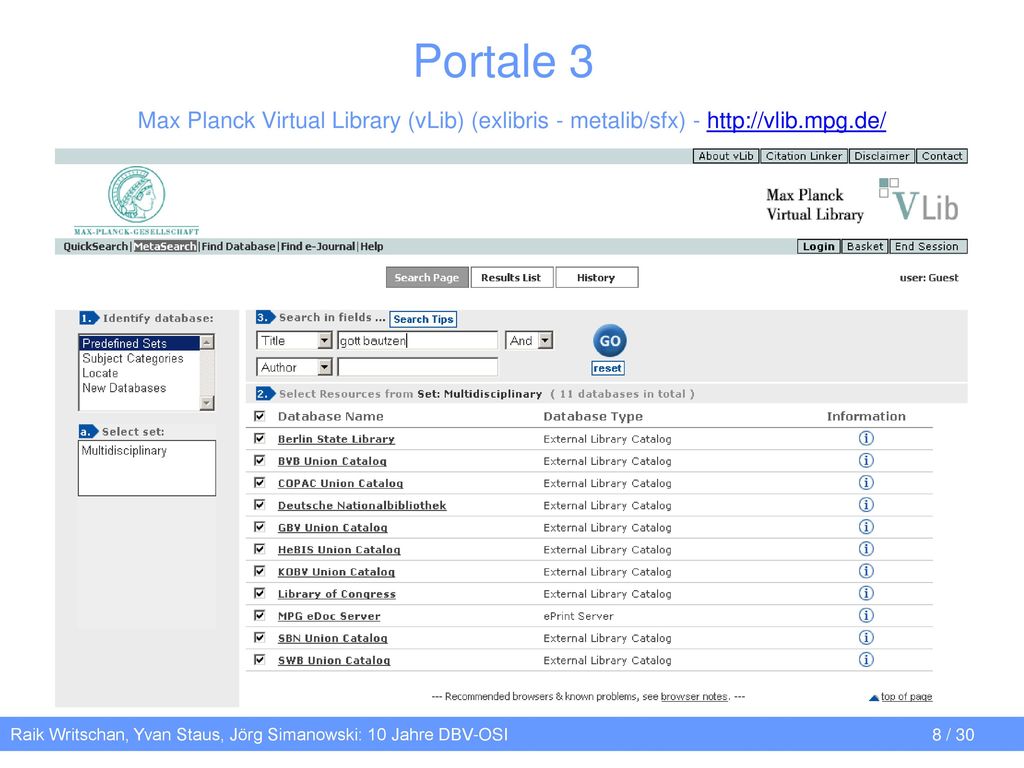The width and height of the screenshot is (1024, 768).
Task: Open Search Tips
Action: (423, 319)
